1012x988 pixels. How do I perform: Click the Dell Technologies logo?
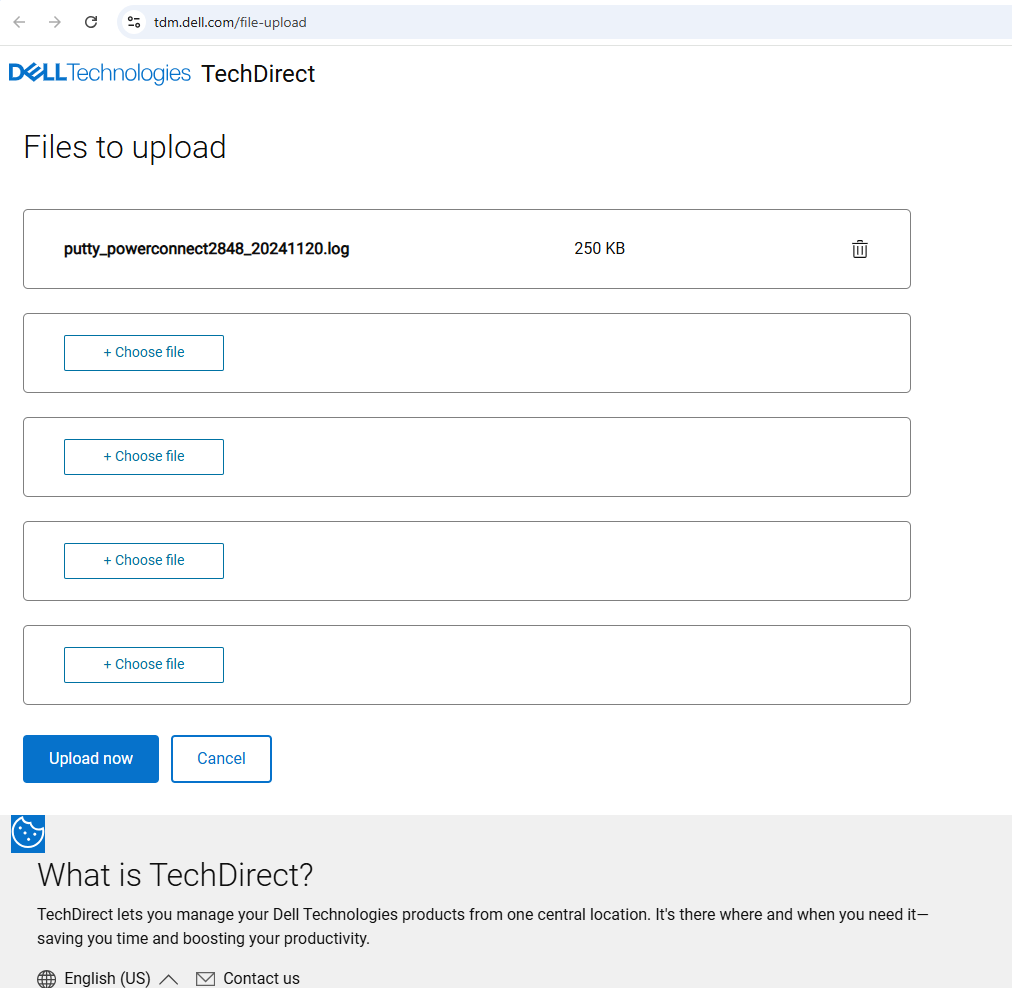click(99, 73)
